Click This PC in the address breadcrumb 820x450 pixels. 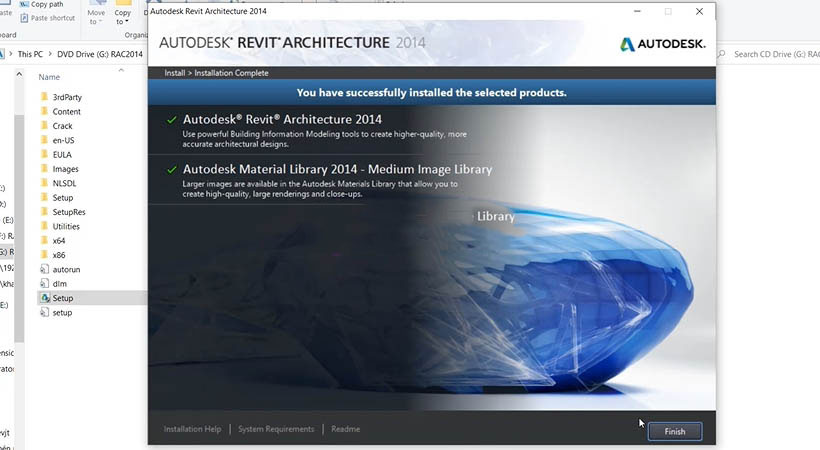(x=30, y=54)
